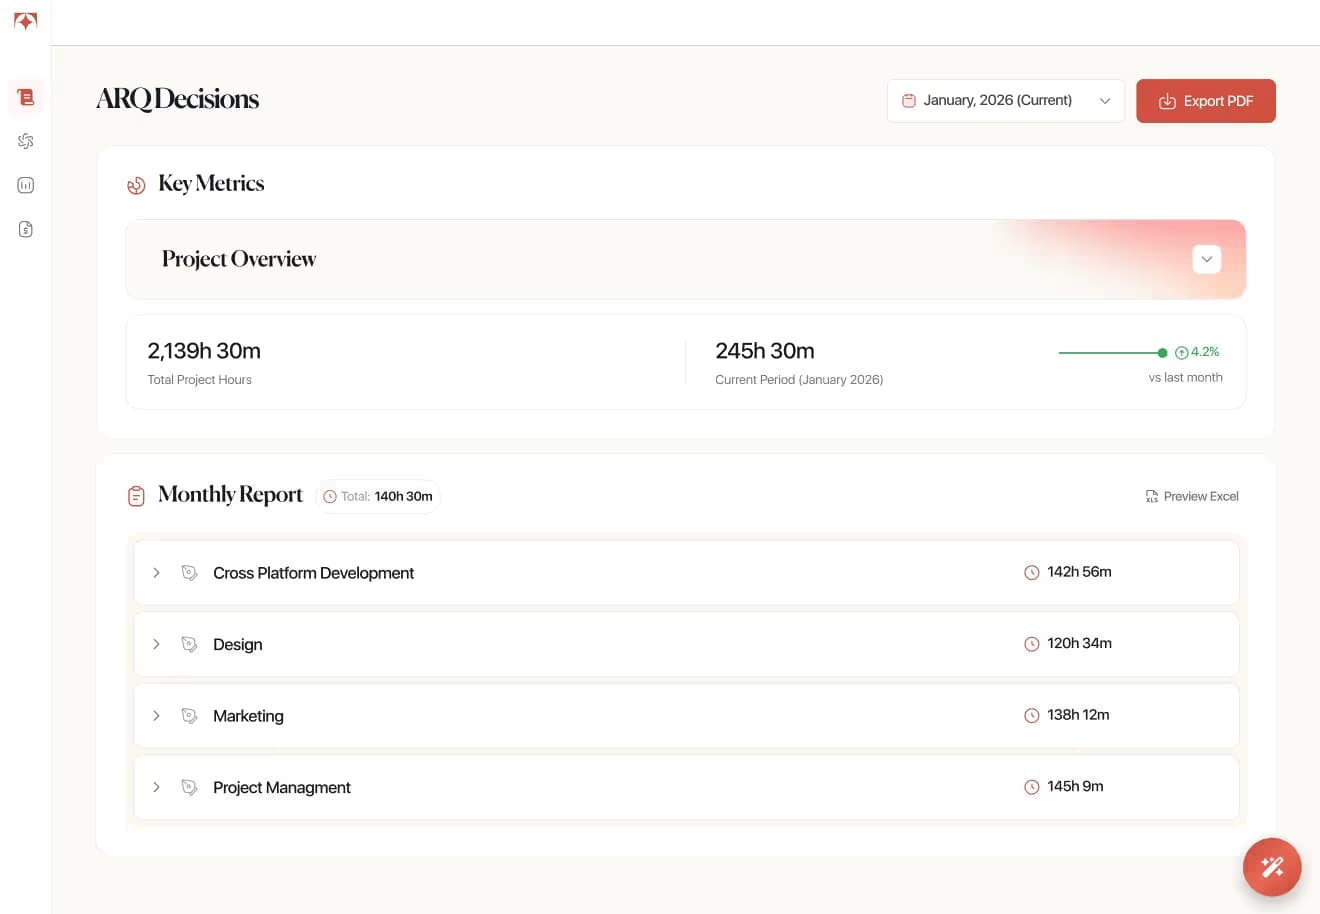Screen dimensions: 1320x914
Task: Click the tag icon beside Marketing
Action: pyautogui.click(x=189, y=716)
